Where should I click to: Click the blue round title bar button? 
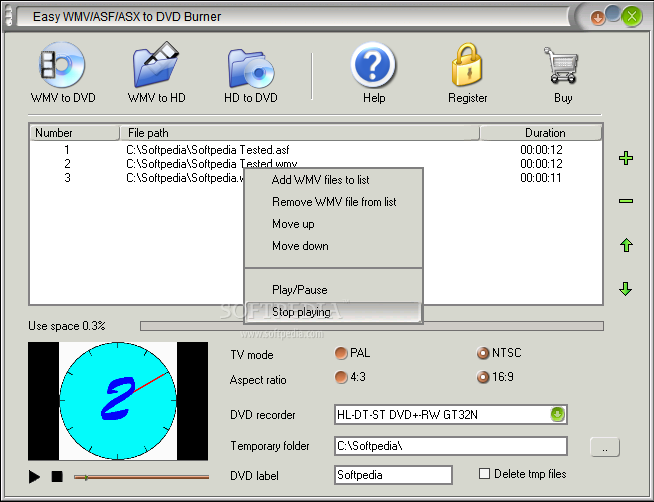613,13
